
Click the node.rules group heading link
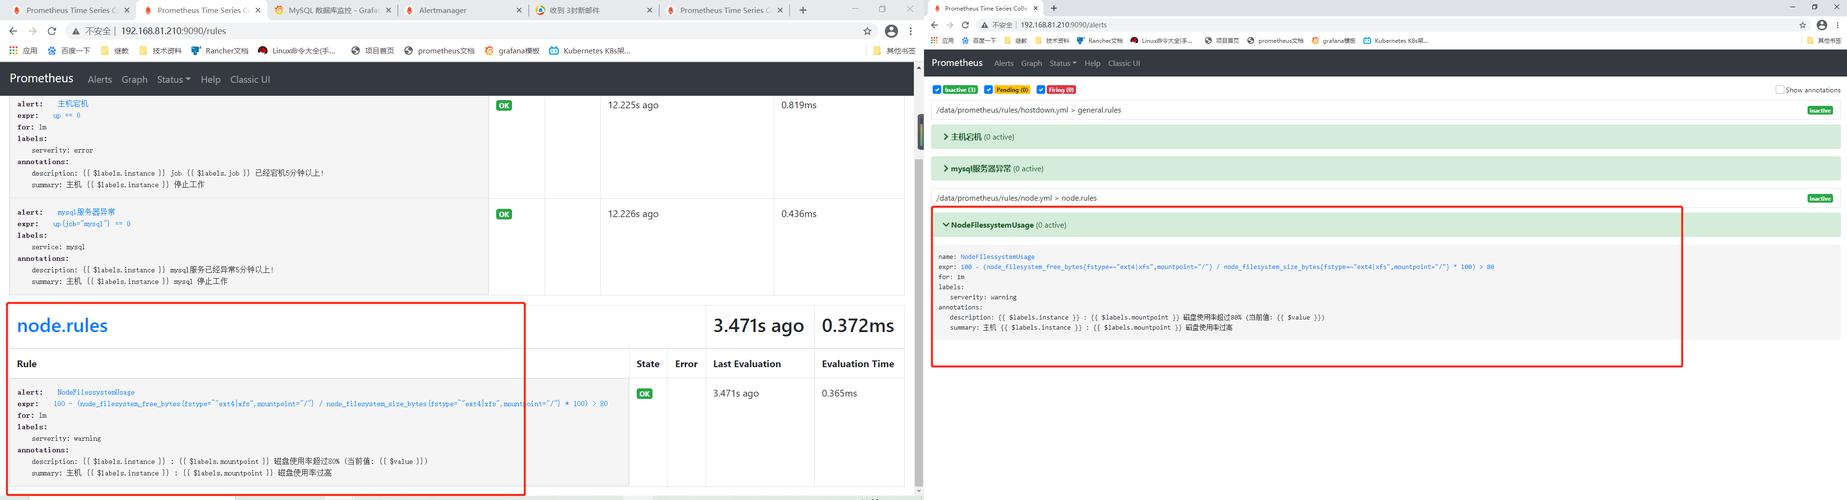[x=62, y=325]
